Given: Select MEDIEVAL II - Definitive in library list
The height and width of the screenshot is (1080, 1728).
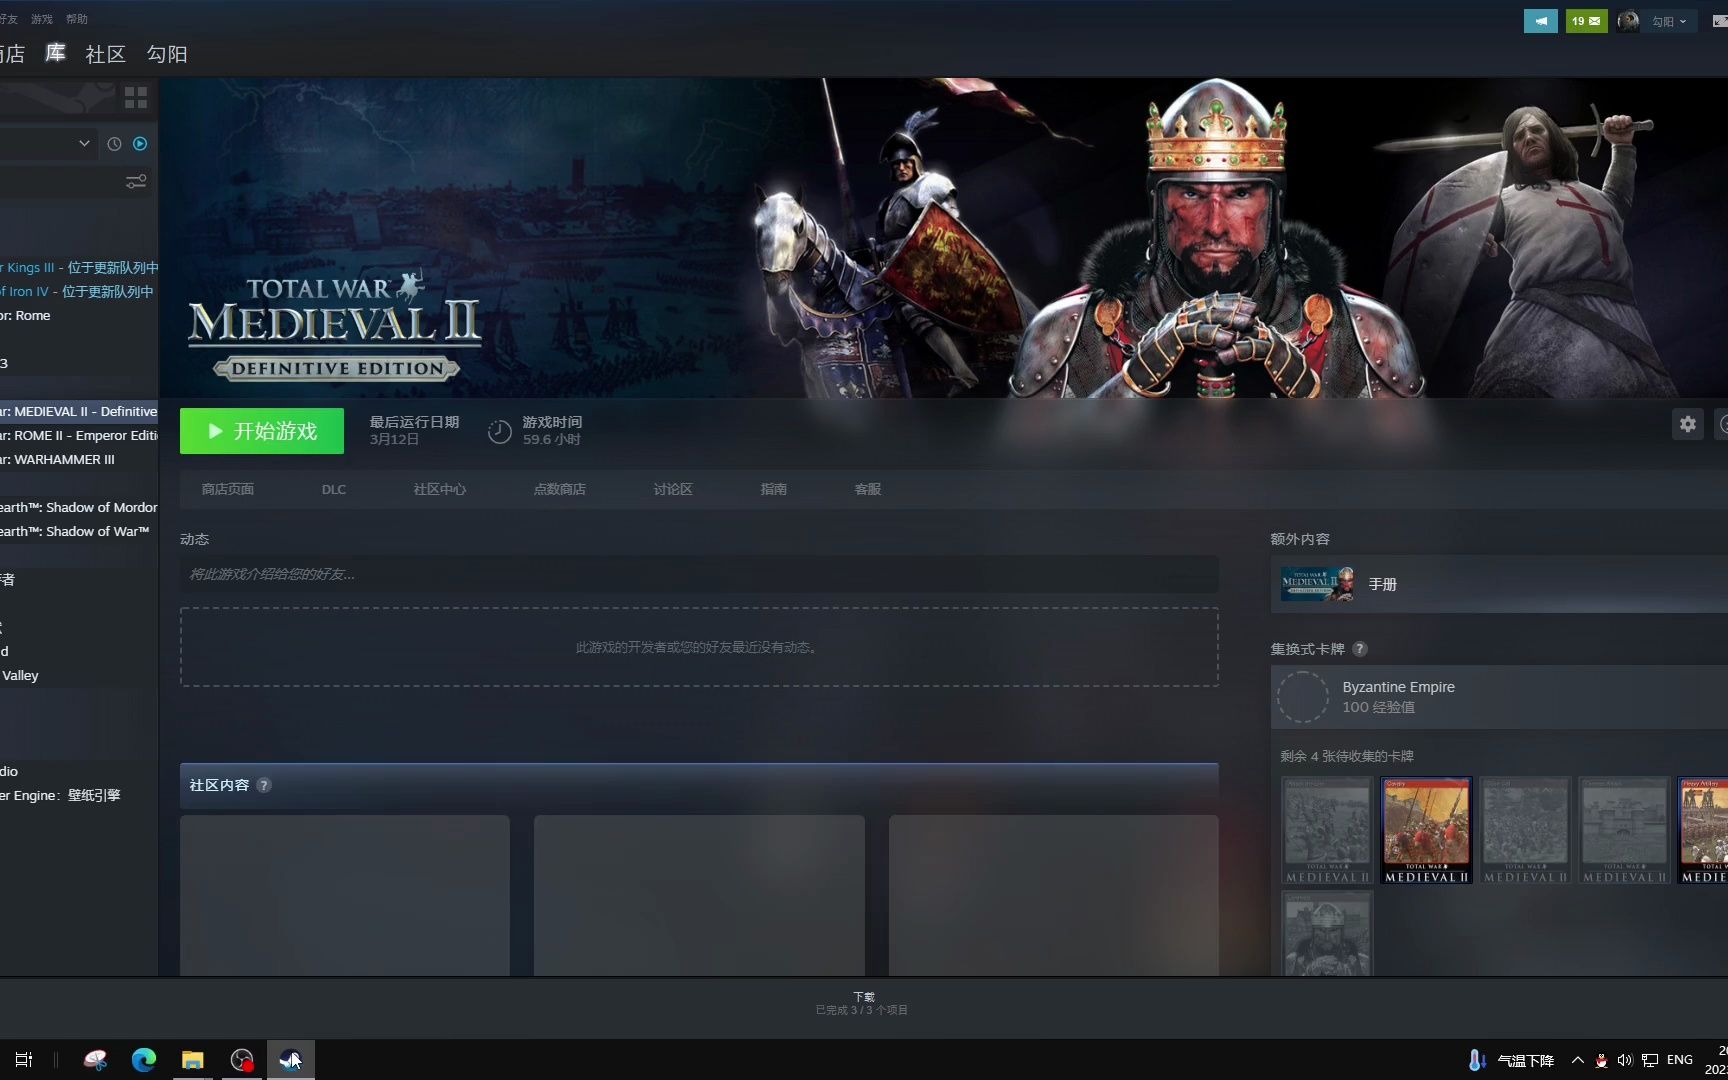Looking at the screenshot, I should pyautogui.click(x=79, y=412).
